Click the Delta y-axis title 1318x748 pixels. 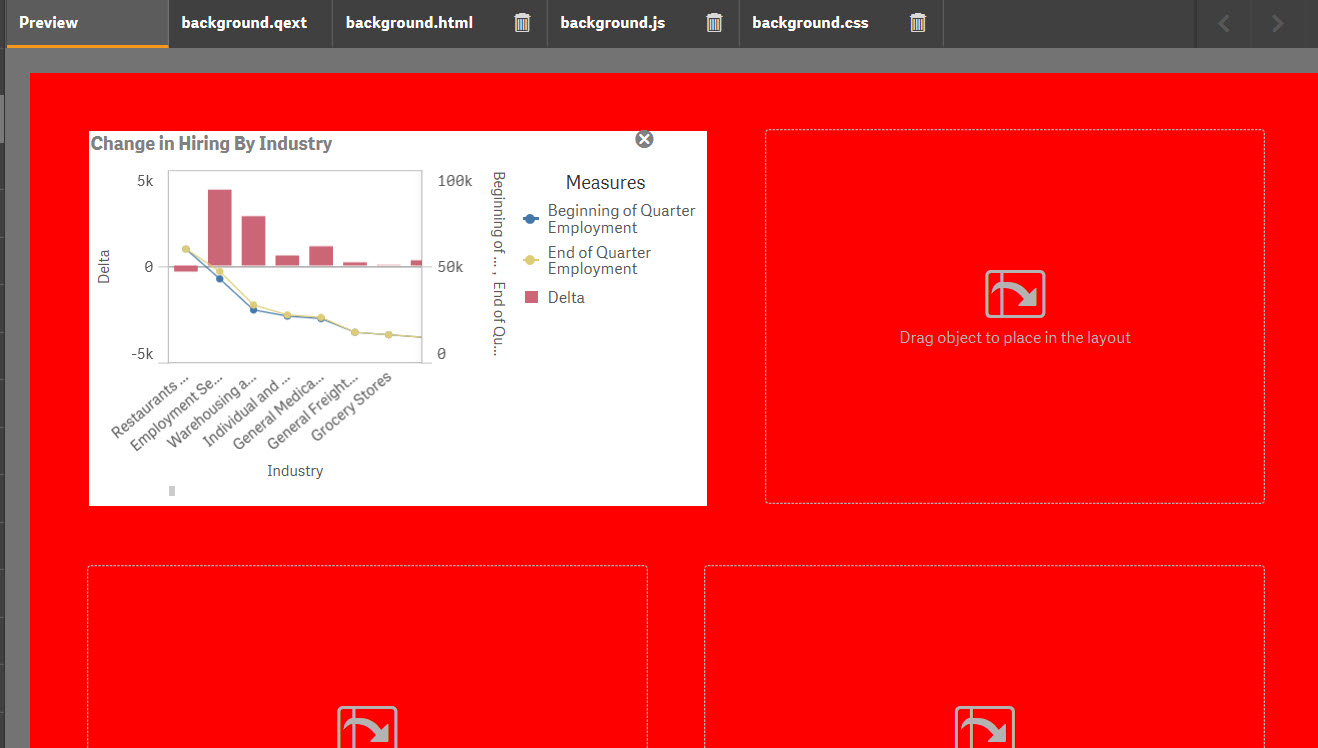pyautogui.click(x=104, y=267)
